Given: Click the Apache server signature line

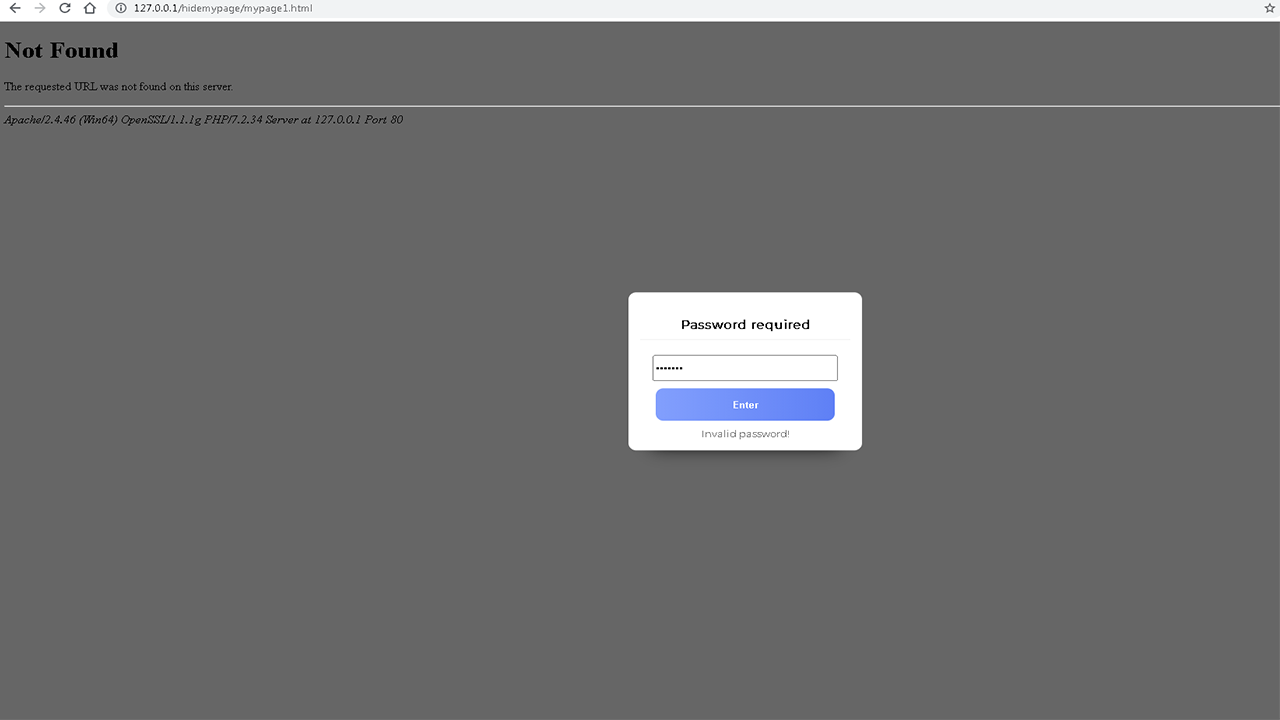Looking at the screenshot, I should 204,120.
